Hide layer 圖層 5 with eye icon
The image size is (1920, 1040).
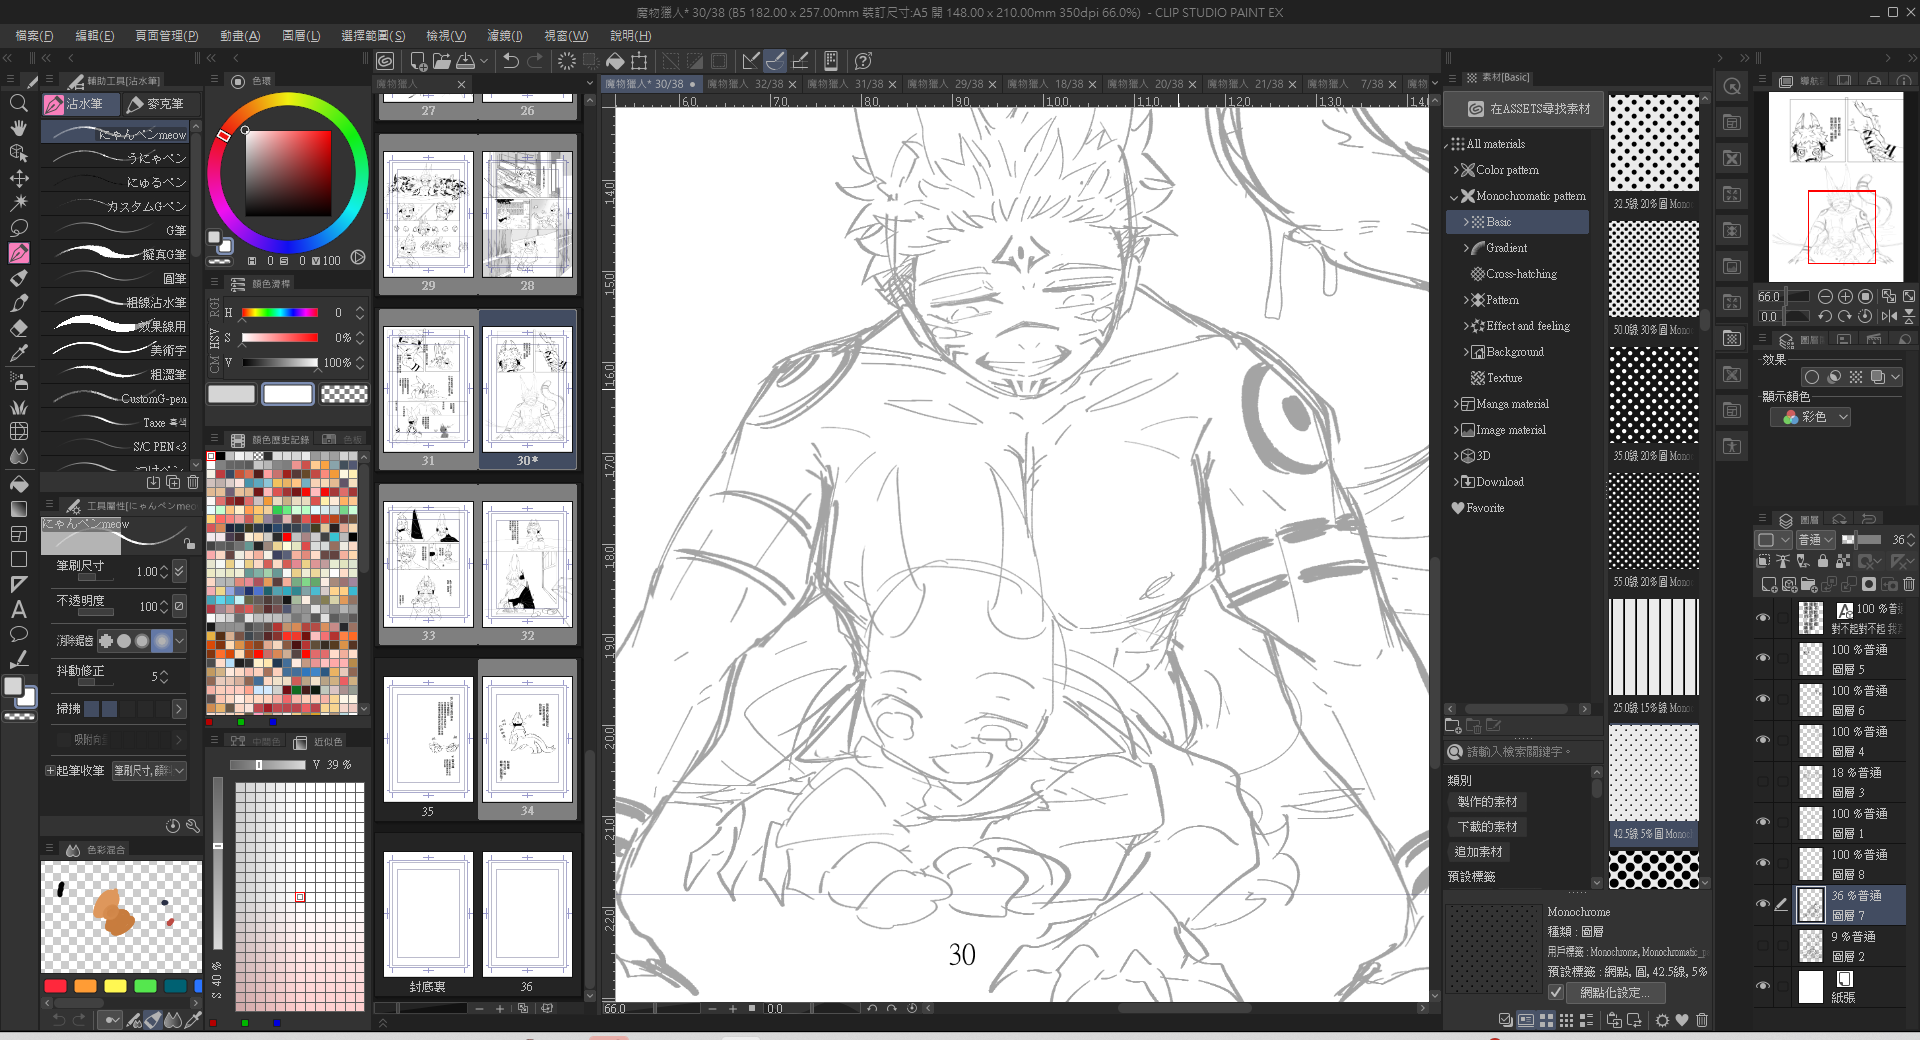click(x=1762, y=659)
